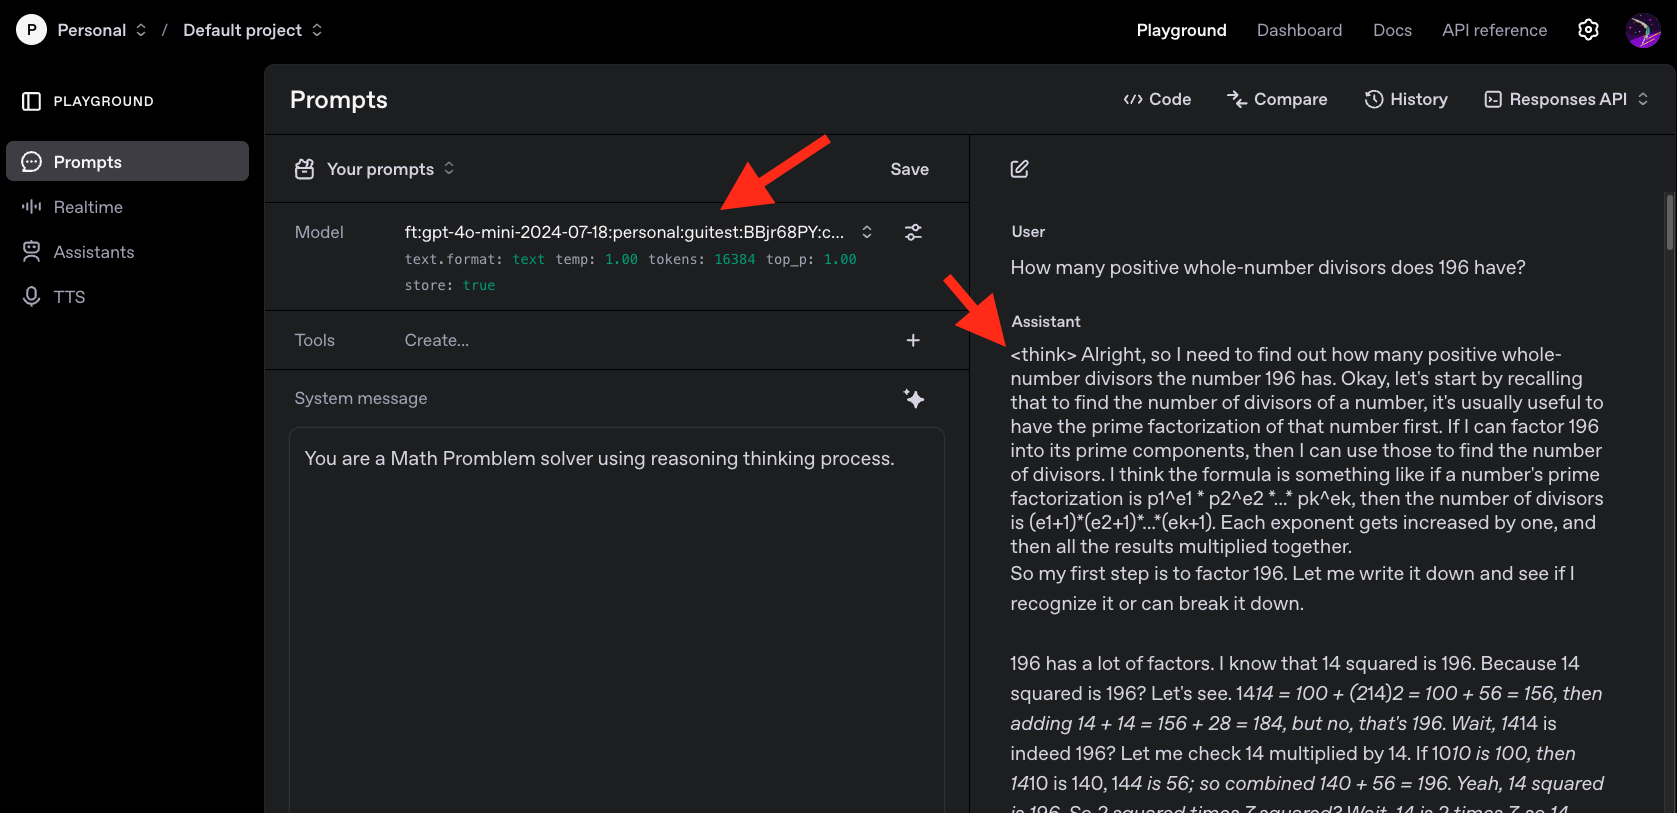Click Create... in Tools row
The image size is (1677, 813).
436,340
